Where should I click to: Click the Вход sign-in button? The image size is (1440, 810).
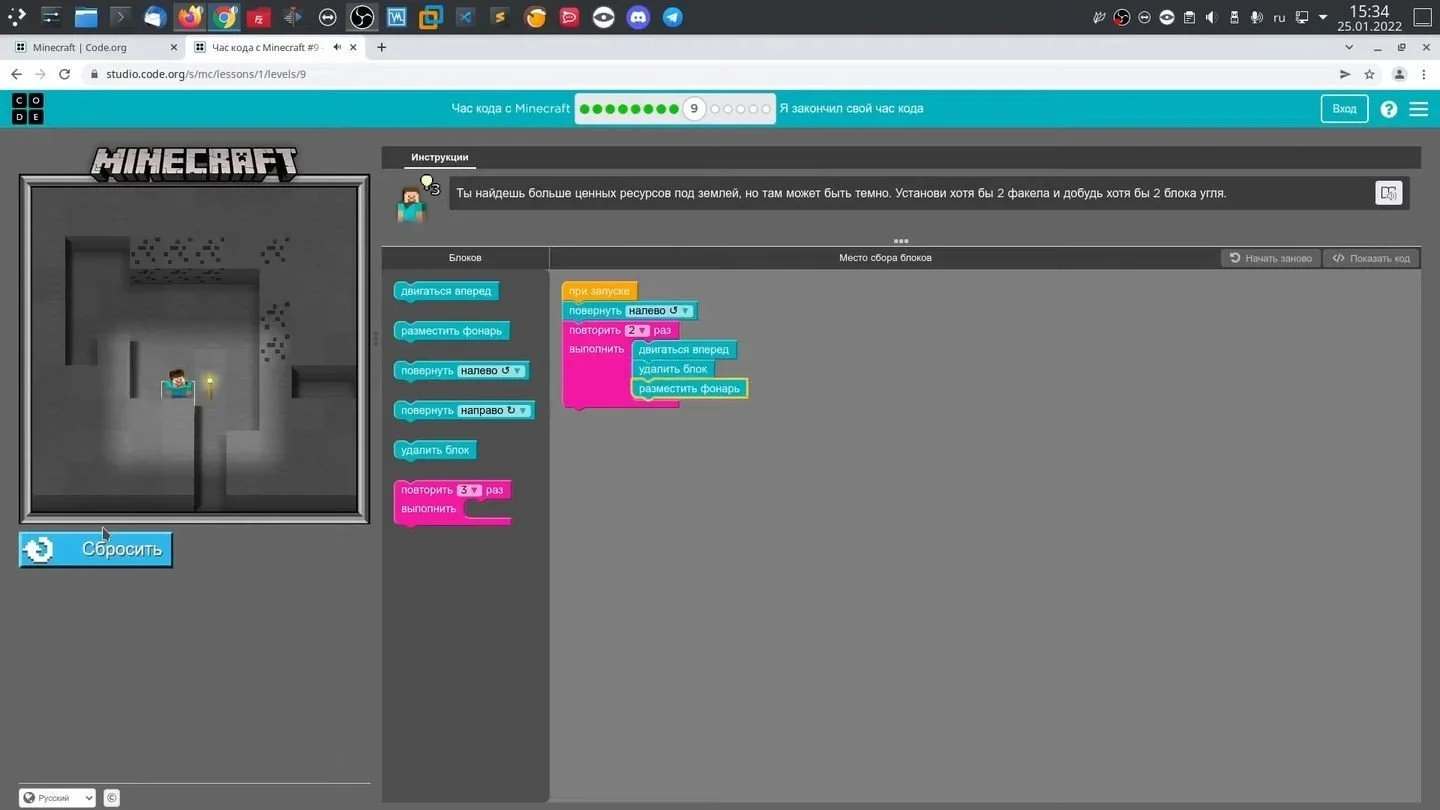[1344, 109]
